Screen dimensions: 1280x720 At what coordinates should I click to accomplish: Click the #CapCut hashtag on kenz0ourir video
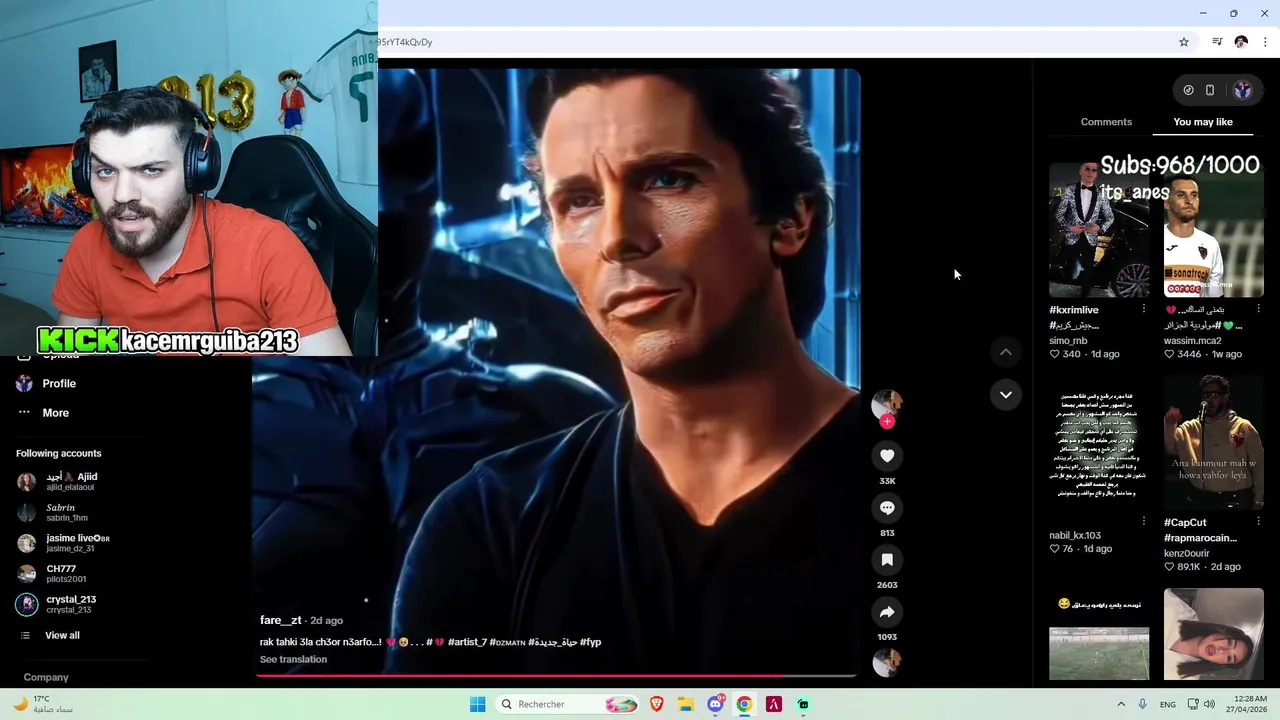[x=1185, y=523]
